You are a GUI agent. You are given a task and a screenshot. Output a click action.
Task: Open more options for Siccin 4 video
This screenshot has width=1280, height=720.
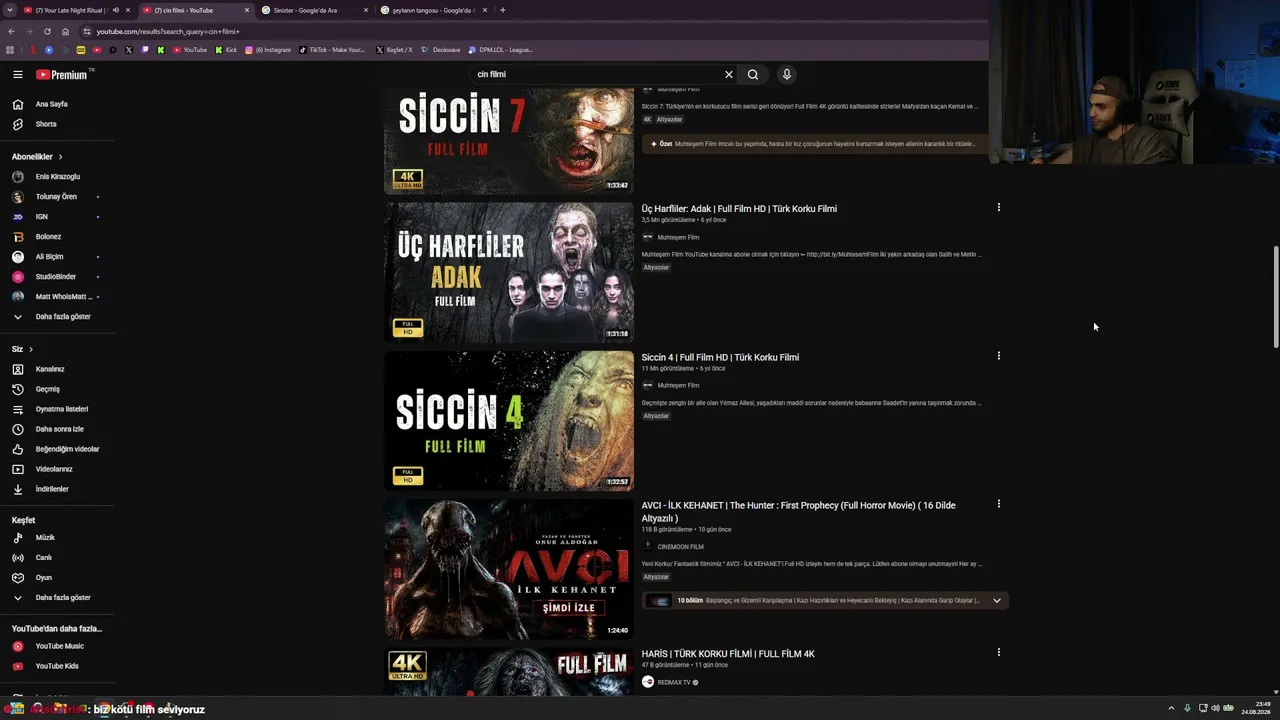coord(998,356)
